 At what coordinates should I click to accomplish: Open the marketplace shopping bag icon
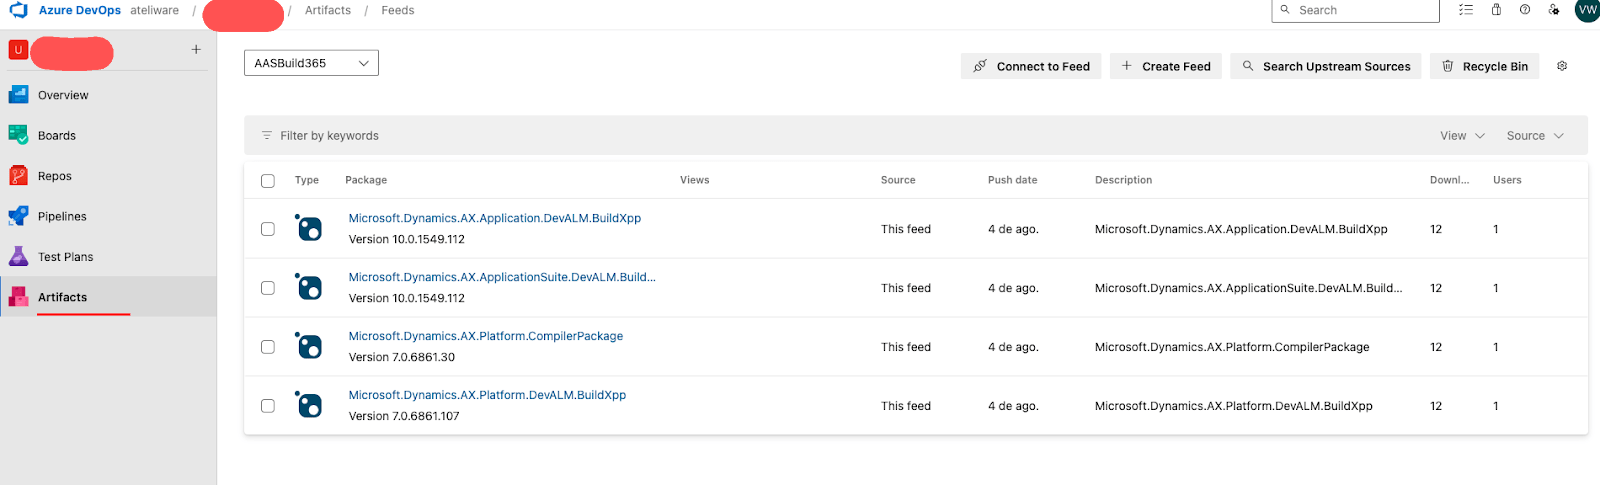tap(1496, 10)
